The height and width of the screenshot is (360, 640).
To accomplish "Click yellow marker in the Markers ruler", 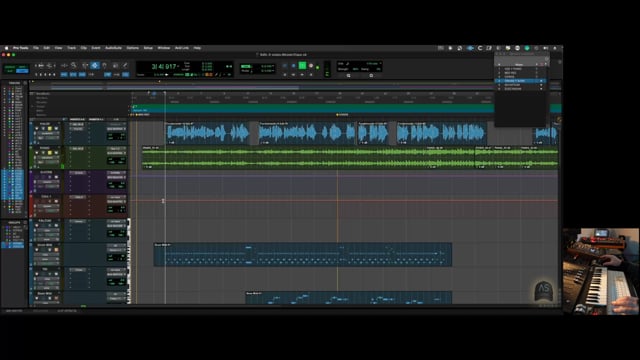I will (337, 115).
